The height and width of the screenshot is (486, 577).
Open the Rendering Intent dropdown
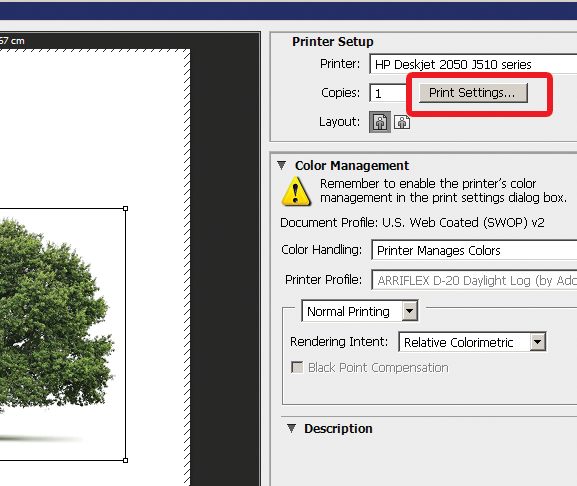tap(472, 342)
